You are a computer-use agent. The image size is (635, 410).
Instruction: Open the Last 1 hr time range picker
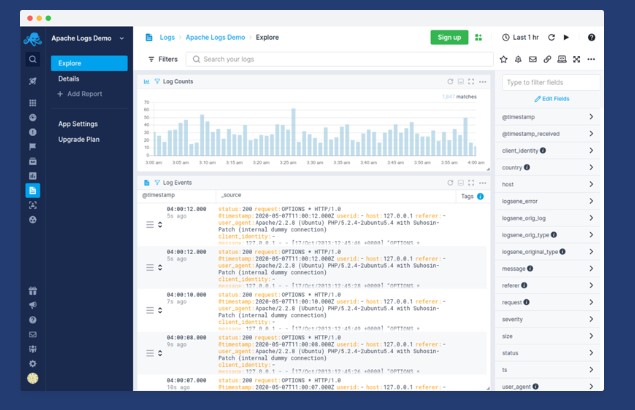click(x=520, y=37)
